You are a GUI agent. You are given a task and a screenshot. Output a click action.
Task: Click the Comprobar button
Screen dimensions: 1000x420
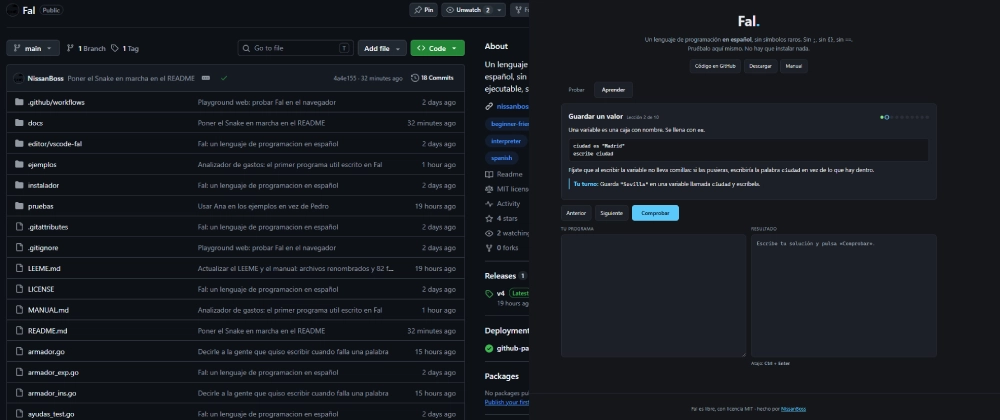tap(655, 213)
